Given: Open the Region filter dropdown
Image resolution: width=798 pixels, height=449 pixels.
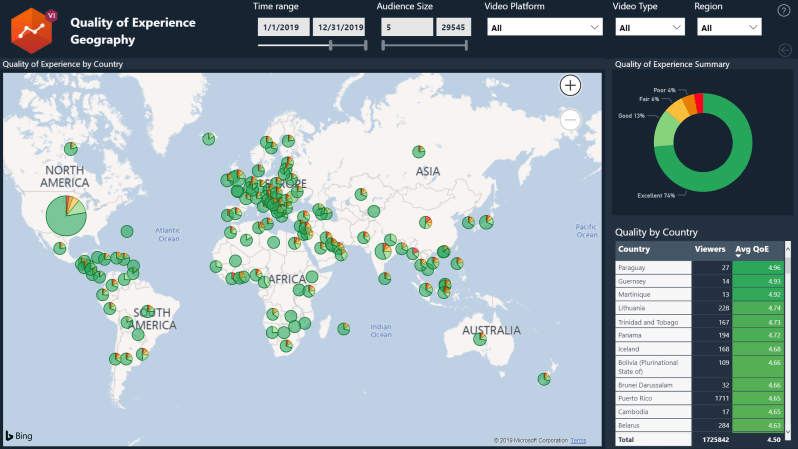Looking at the screenshot, I should coord(727,28).
